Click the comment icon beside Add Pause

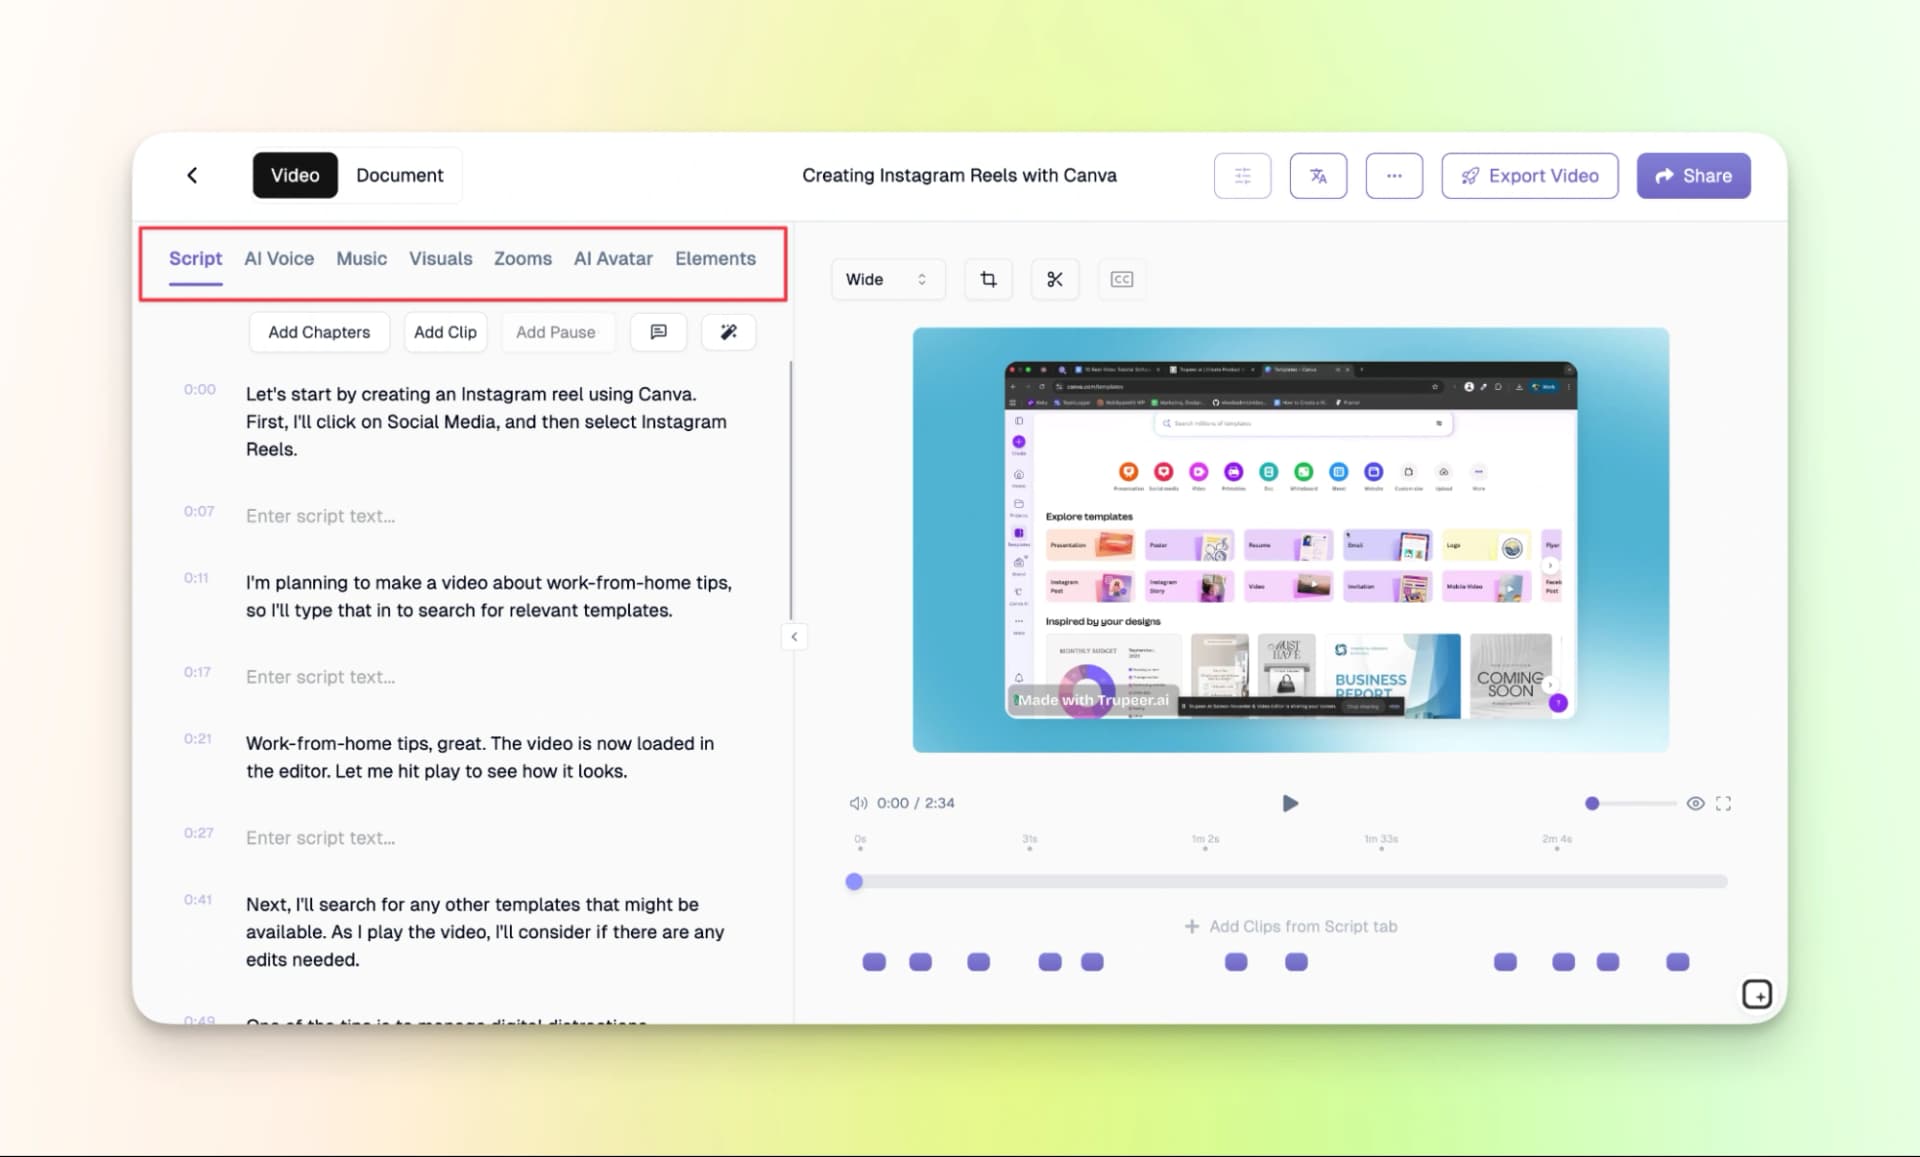[658, 332]
